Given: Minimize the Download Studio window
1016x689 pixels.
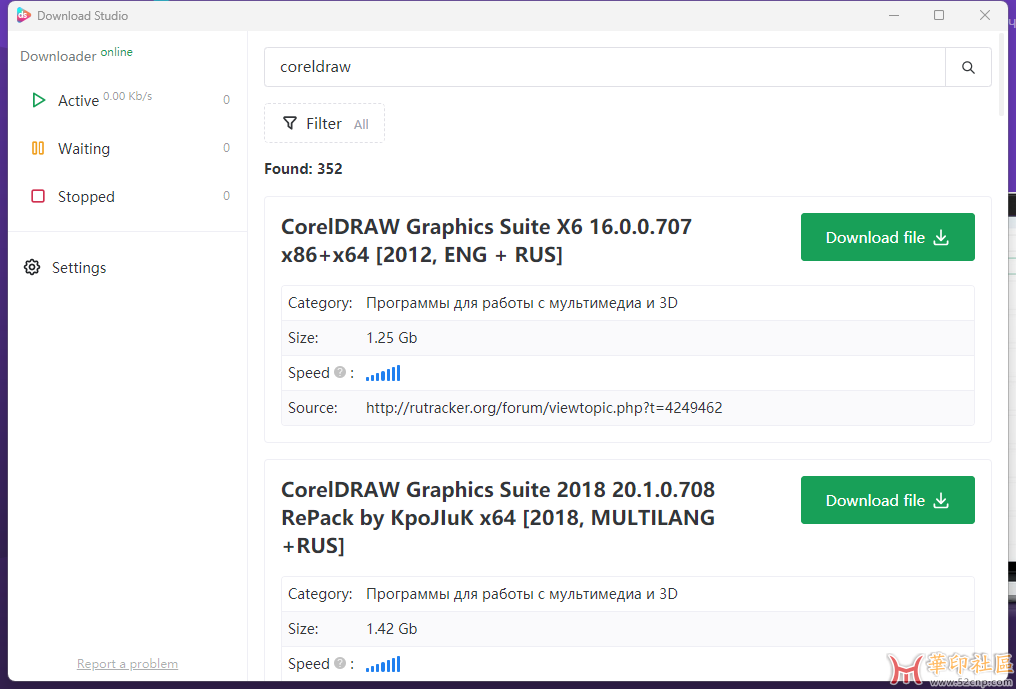Looking at the screenshot, I should point(894,15).
